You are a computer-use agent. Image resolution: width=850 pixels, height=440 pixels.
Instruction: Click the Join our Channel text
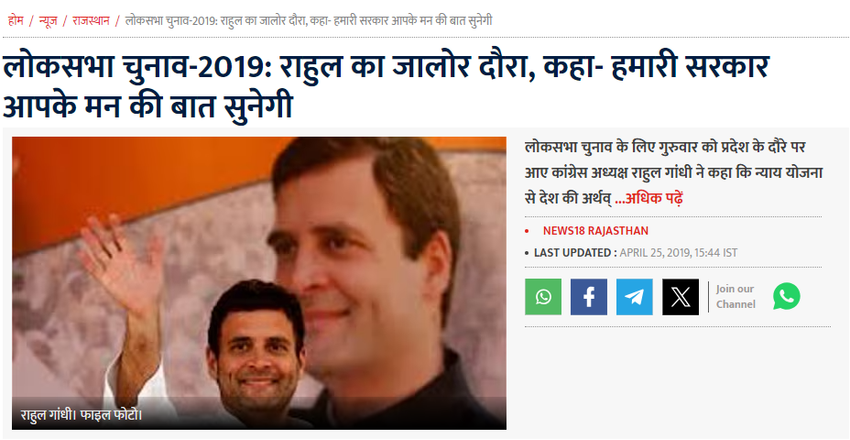tap(736, 296)
